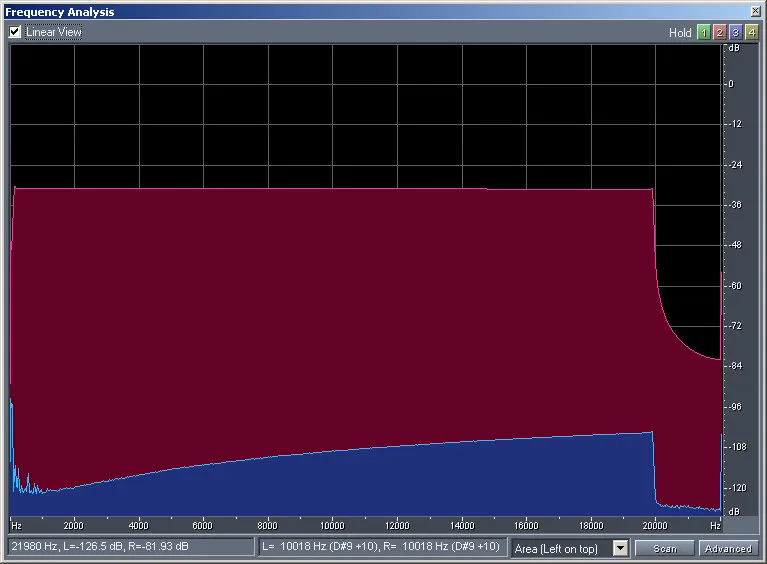
Task: Click the -84 dB scale label
Action: pos(735,366)
